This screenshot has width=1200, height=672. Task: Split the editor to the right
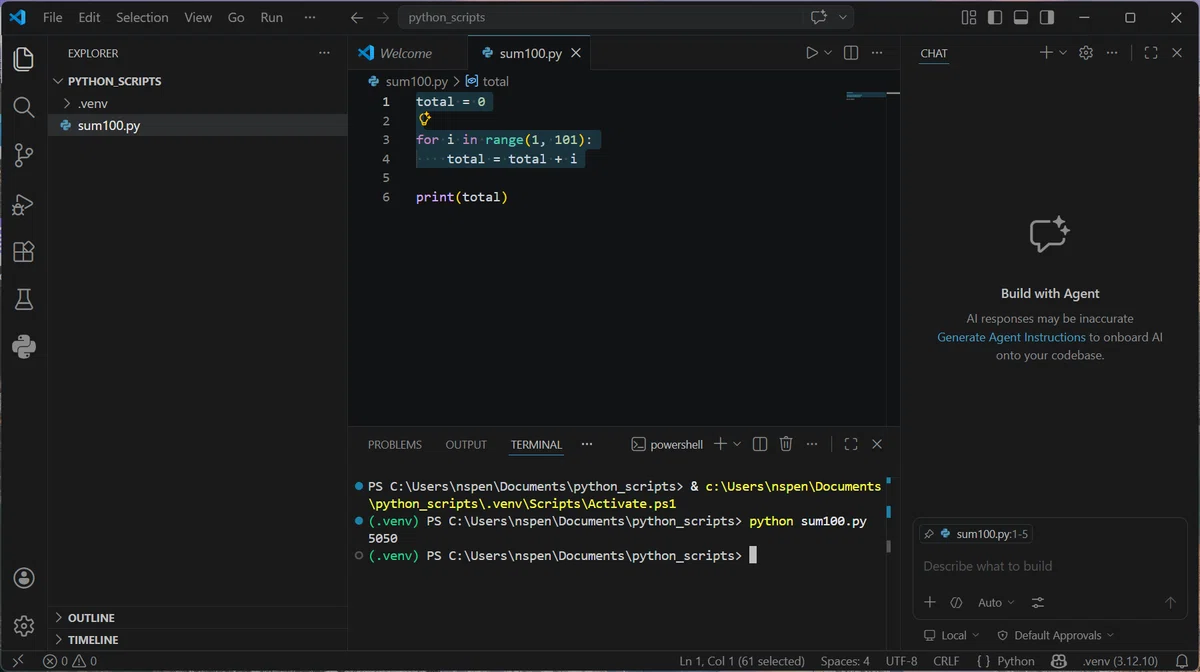click(851, 53)
